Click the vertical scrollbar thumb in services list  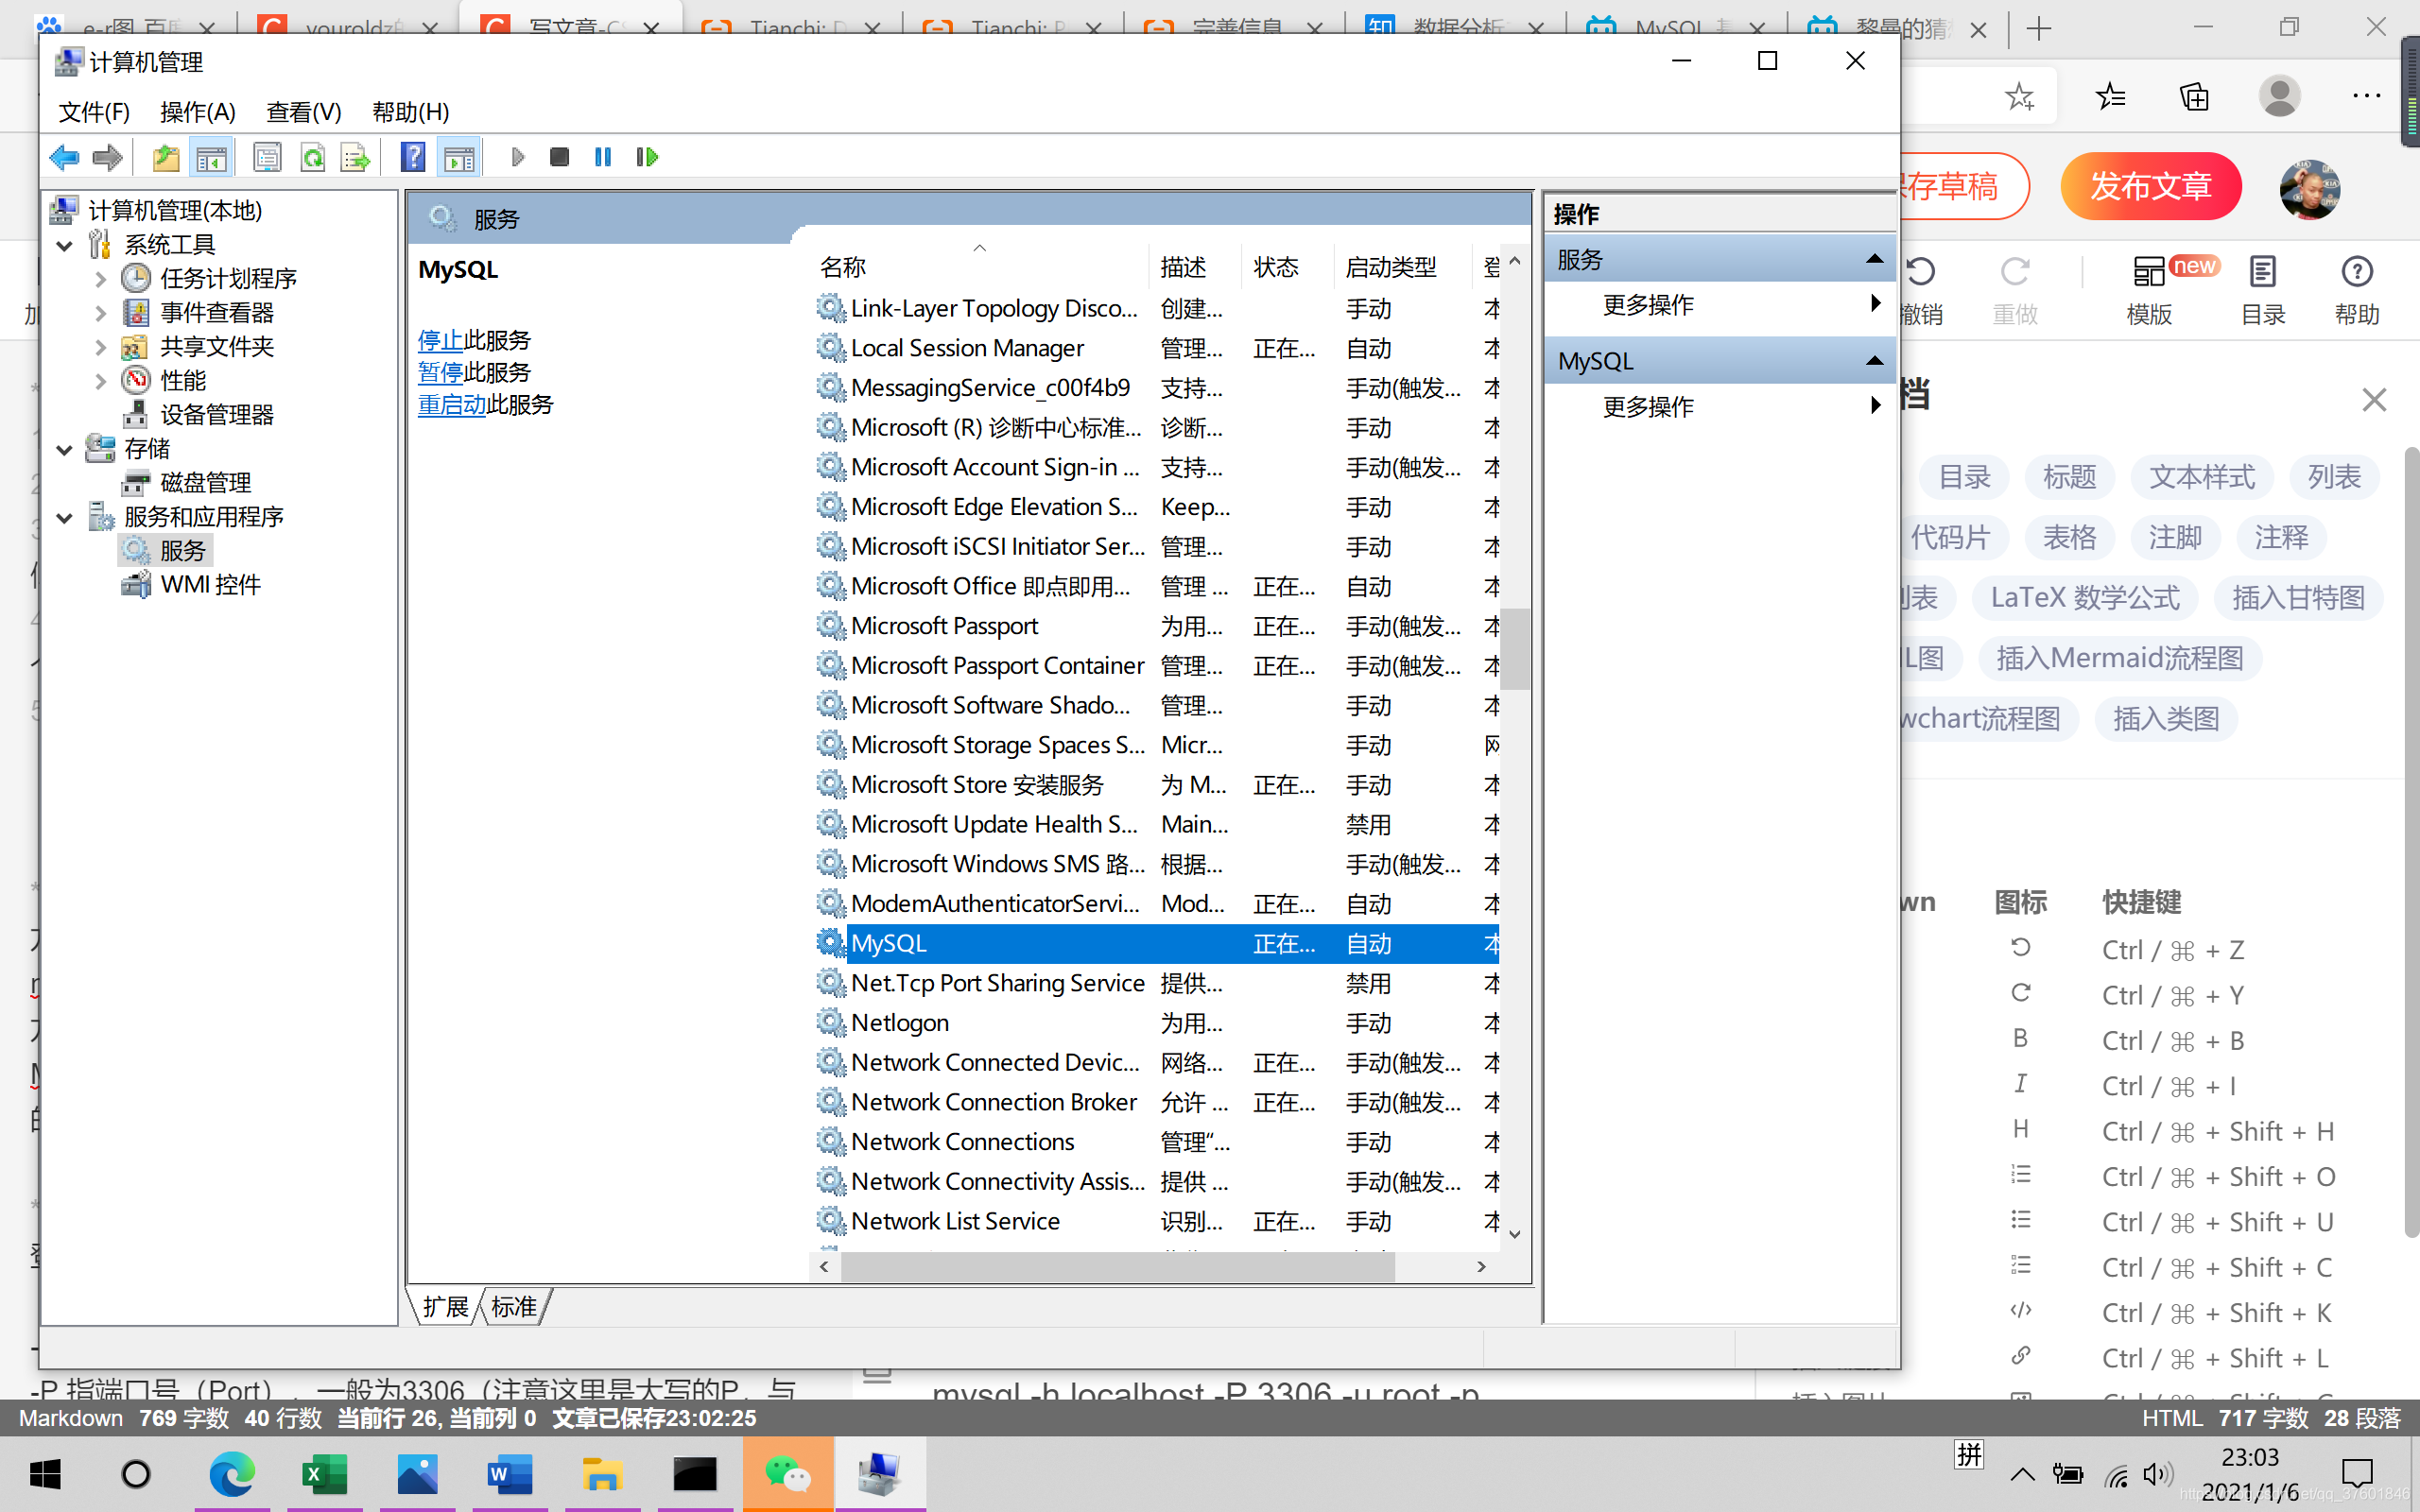1514,648
